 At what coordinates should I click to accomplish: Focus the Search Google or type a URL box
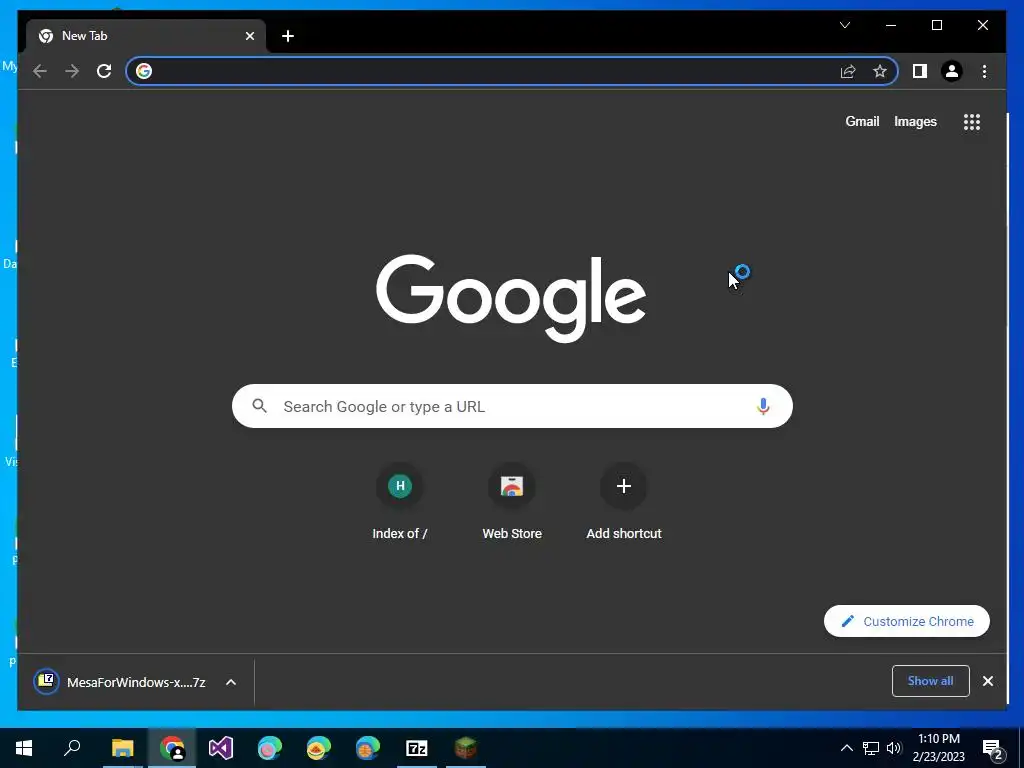pos(512,406)
